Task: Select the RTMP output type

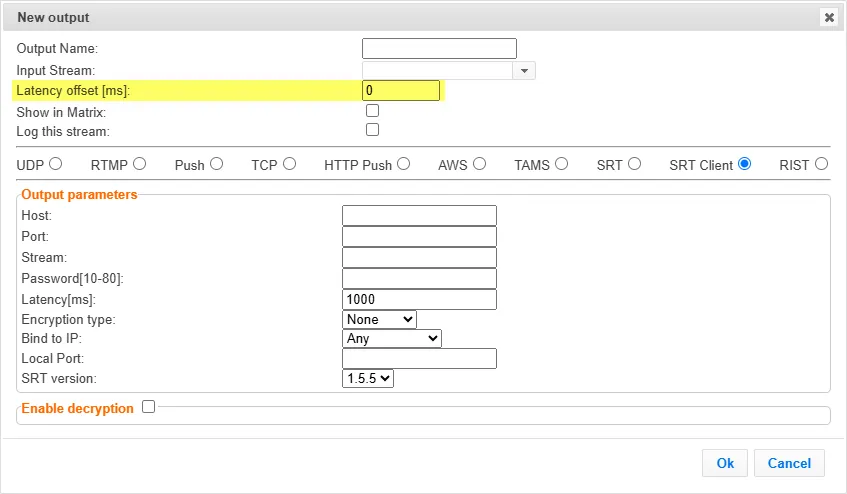Action: click(139, 164)
